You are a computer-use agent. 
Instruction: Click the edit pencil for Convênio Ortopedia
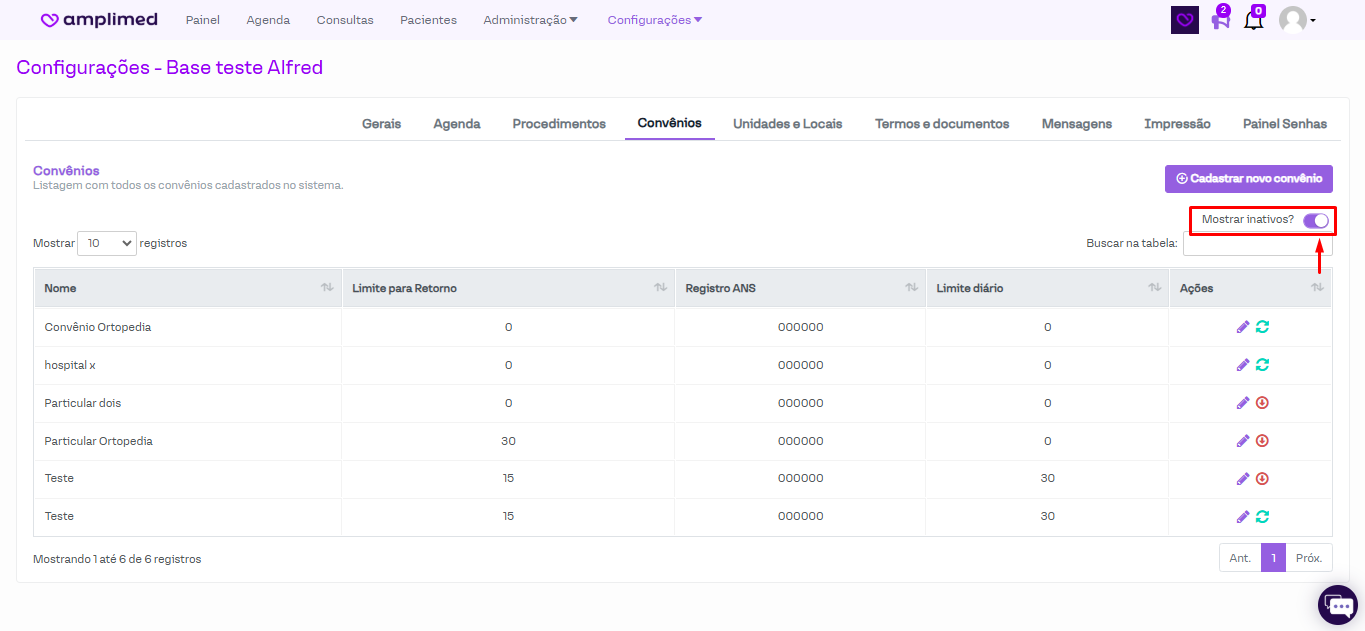pyautogui.click(x=1243, y=327)
